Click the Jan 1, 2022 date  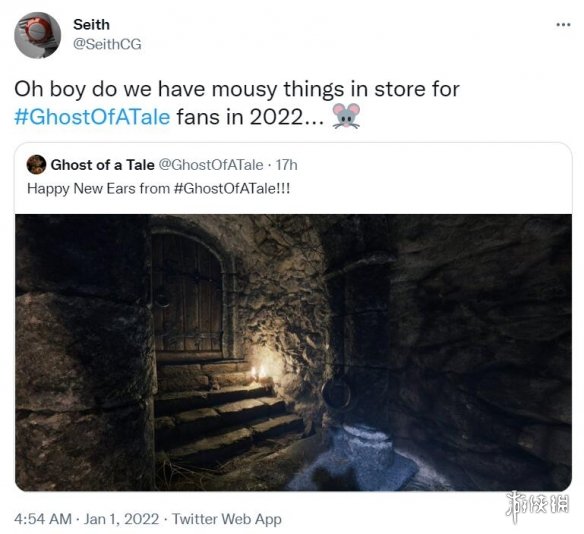pos(121,519)
